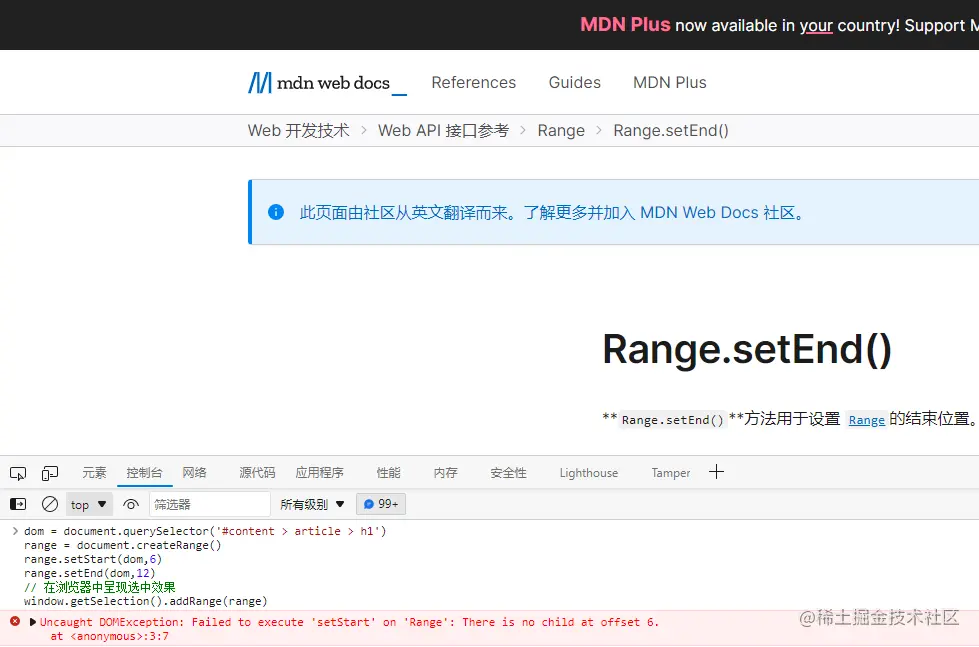Switch to the 性能 tab
This screenshot has height=647, width=979.
coord(388,473)
